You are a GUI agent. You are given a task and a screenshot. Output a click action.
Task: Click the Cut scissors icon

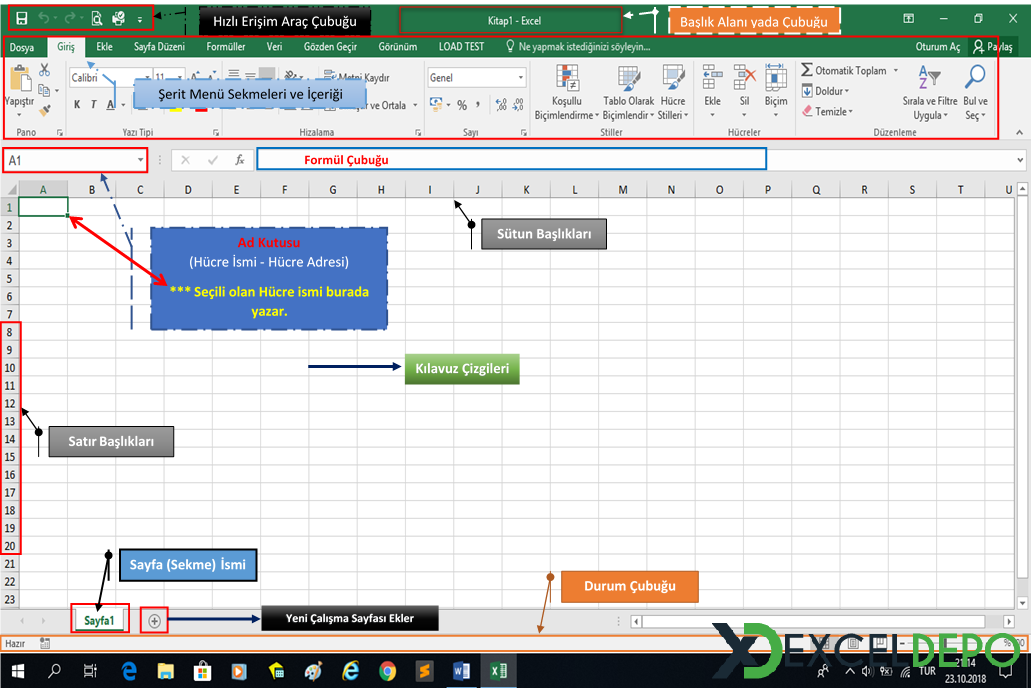pyautogui.click(x=45, y=70)
